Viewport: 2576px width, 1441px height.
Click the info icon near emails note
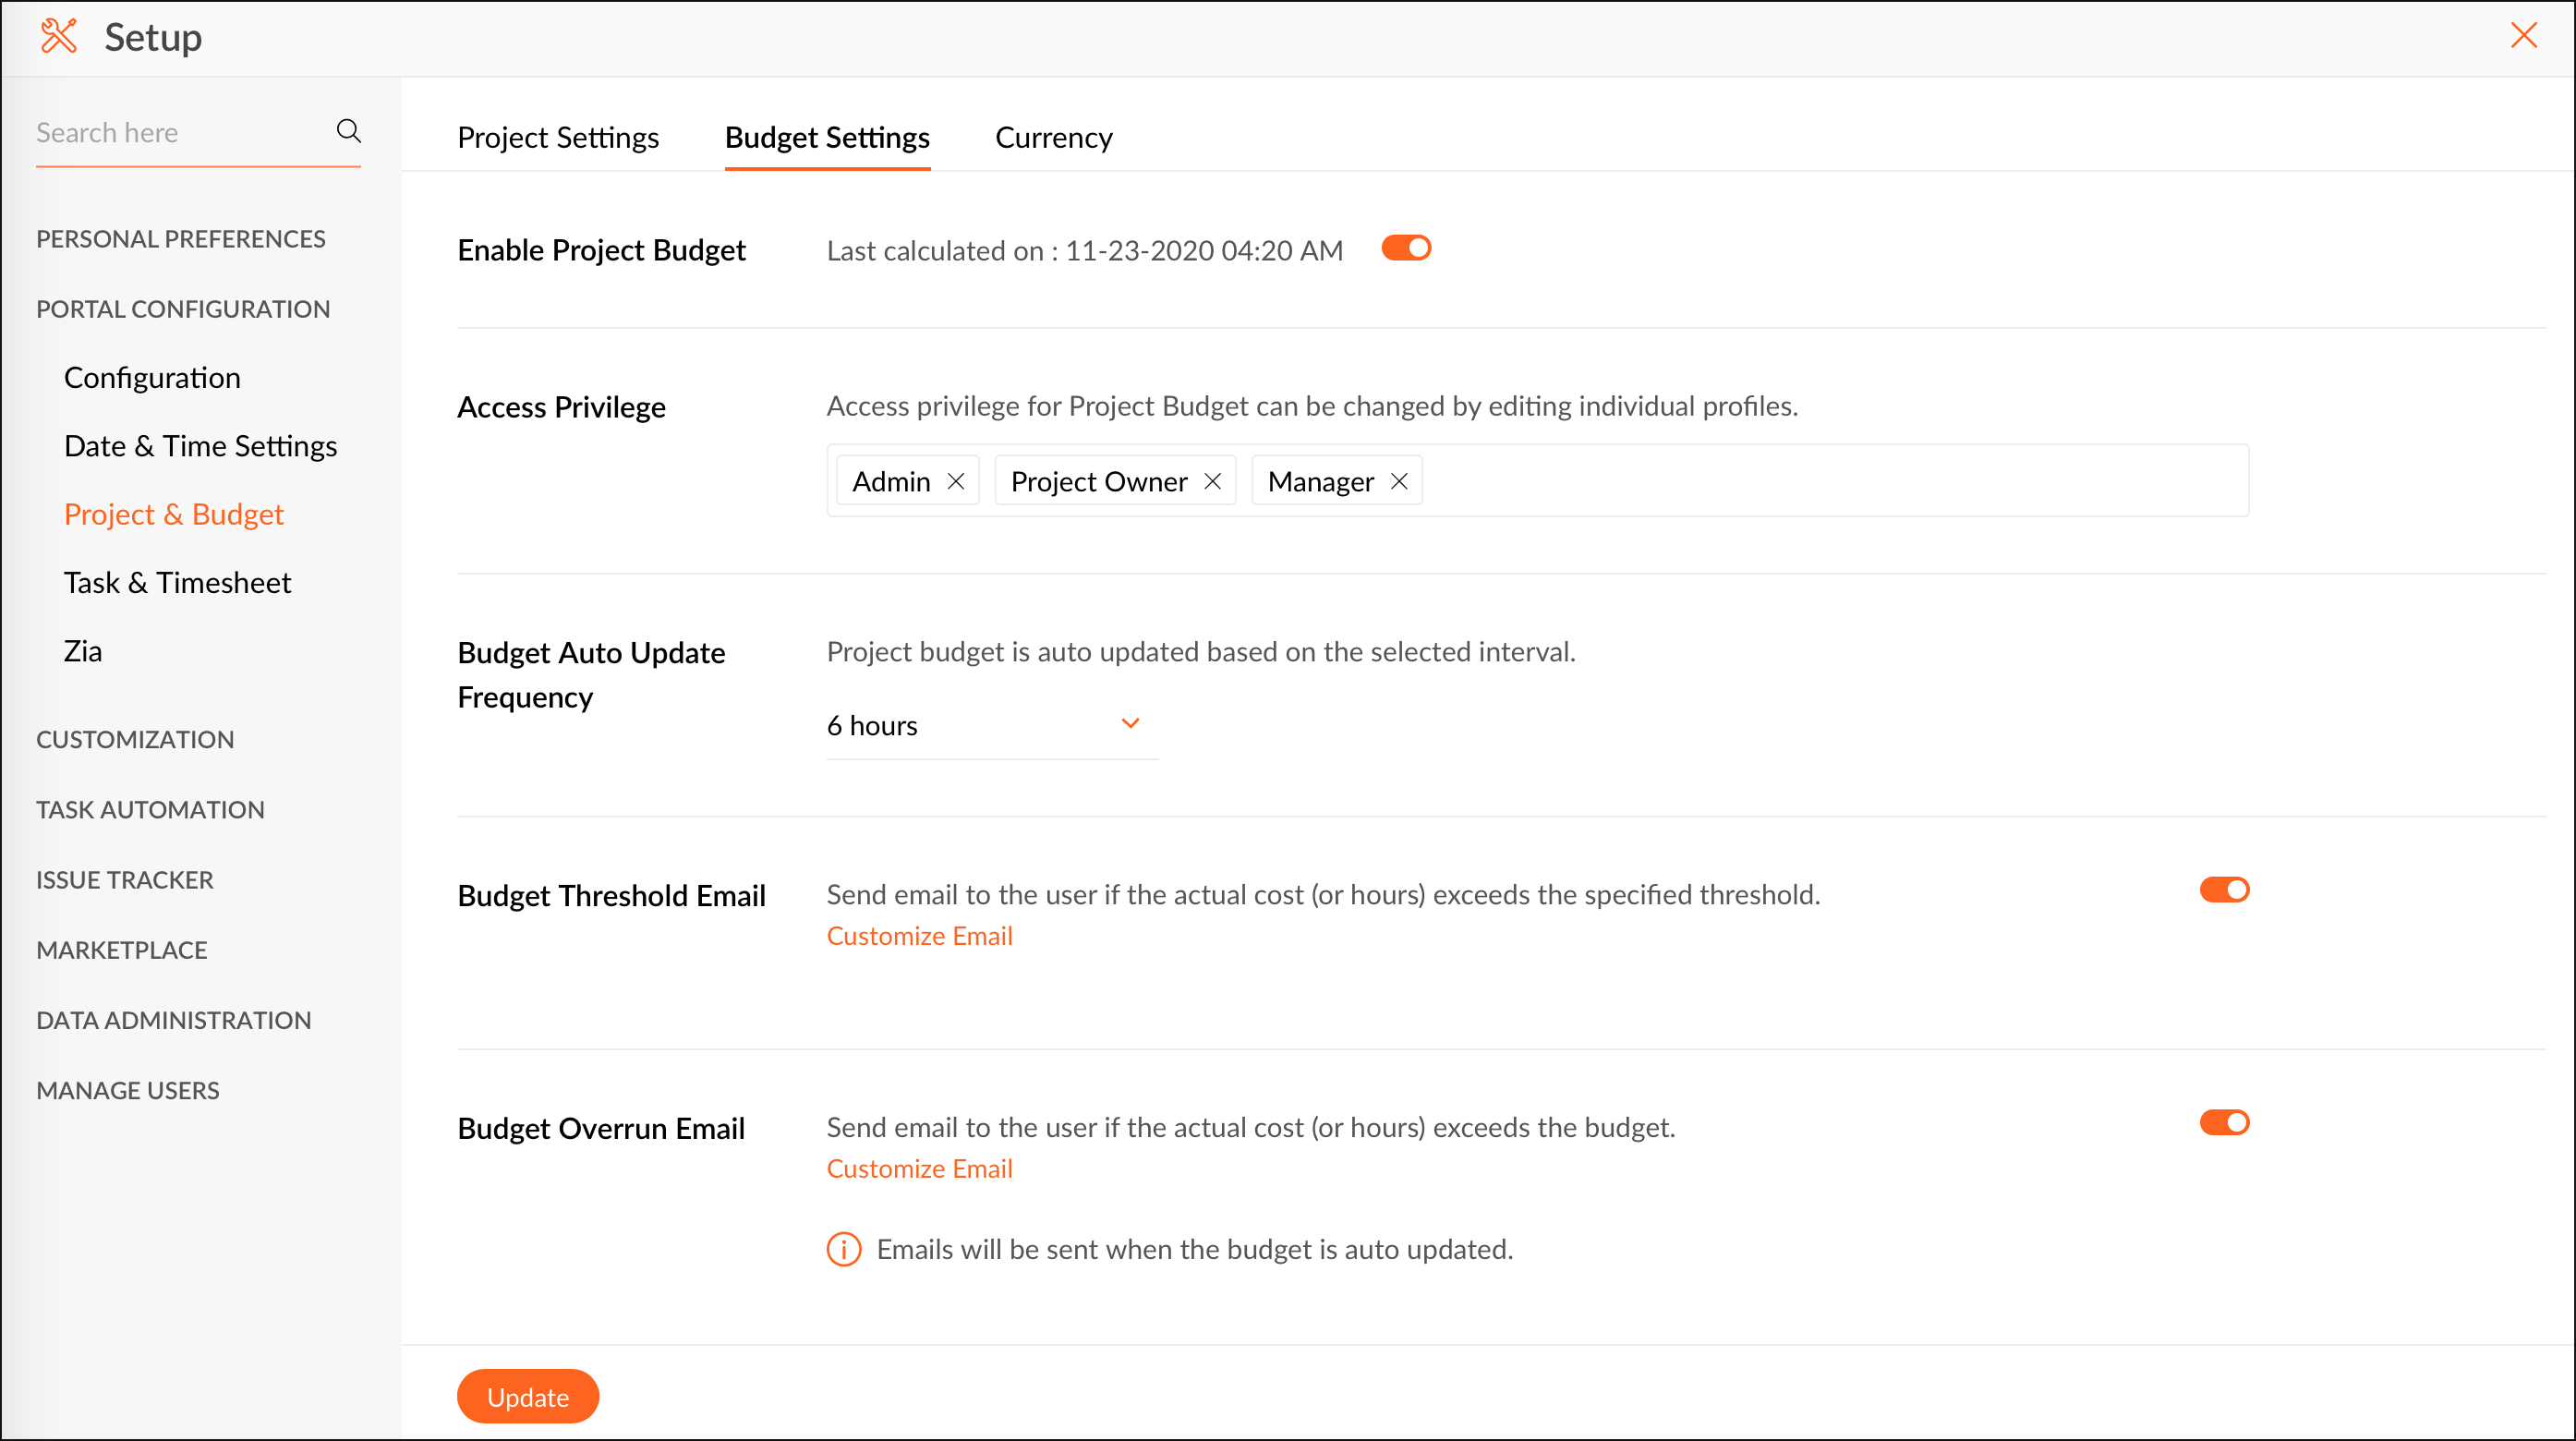(x=843, y=1249)
